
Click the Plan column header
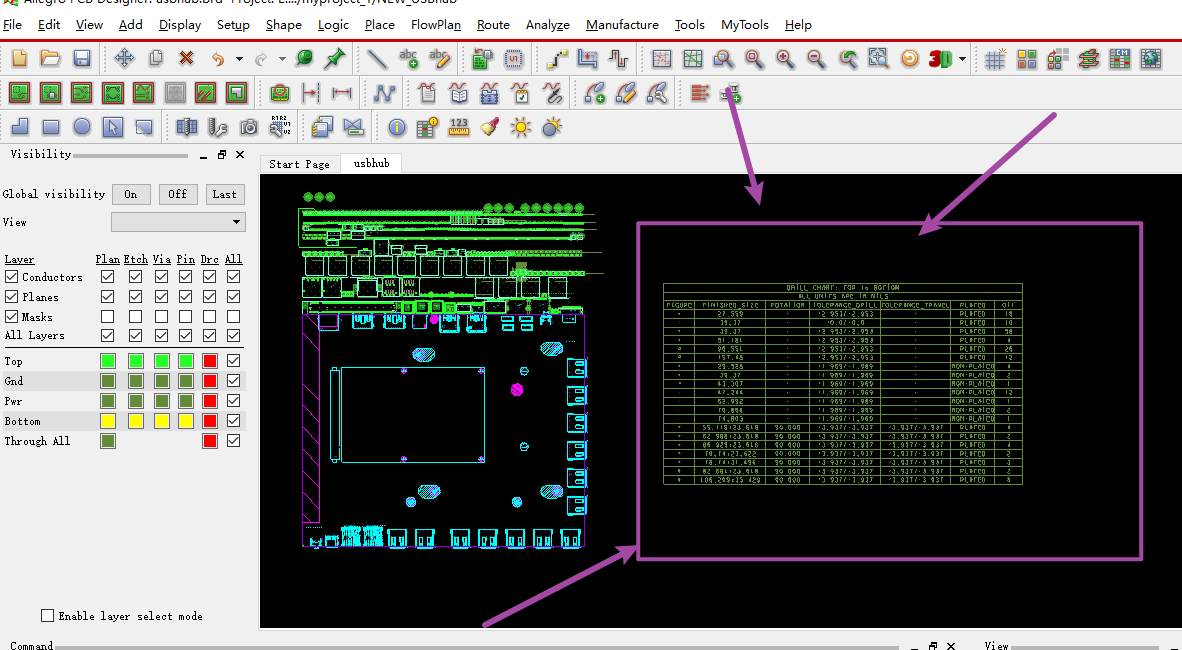pyautogui.click(x=108, y=259)
